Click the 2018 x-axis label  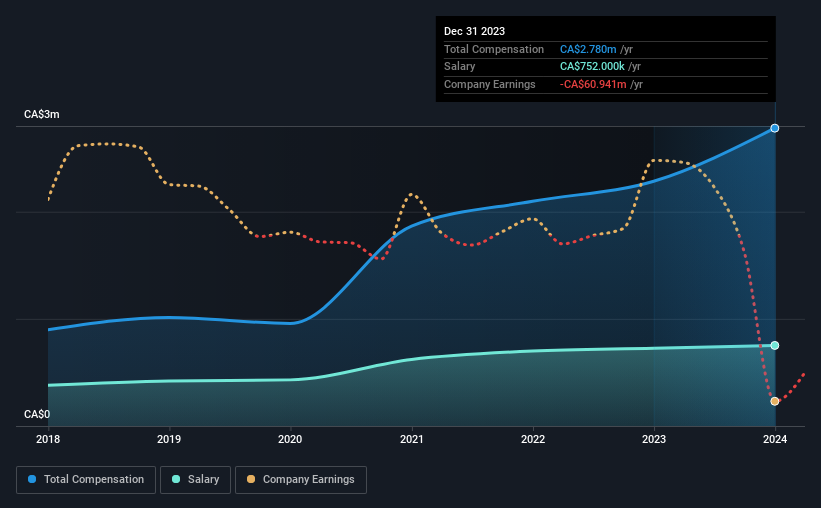[x=48, y=439]
